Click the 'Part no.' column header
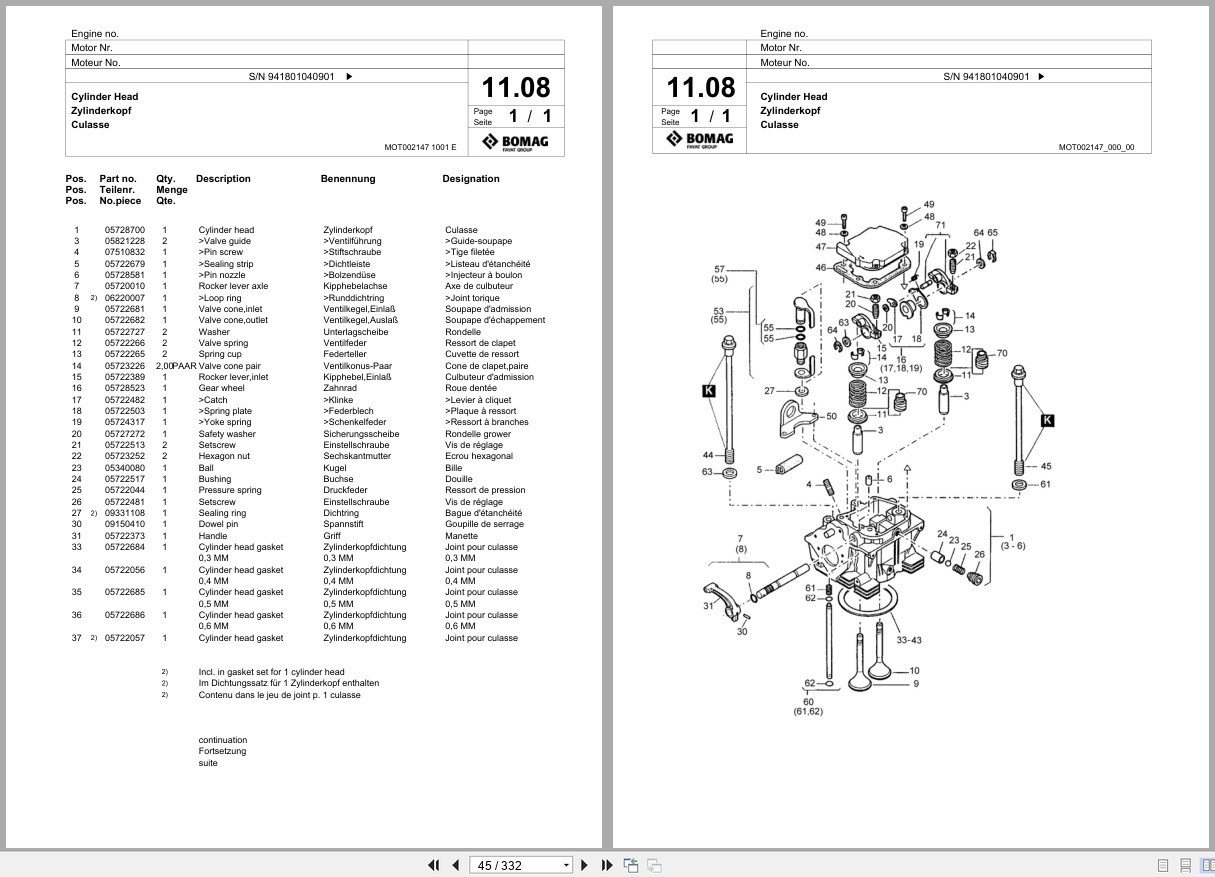This screenshot has width=1215, height=877. (x=118, y=179)
